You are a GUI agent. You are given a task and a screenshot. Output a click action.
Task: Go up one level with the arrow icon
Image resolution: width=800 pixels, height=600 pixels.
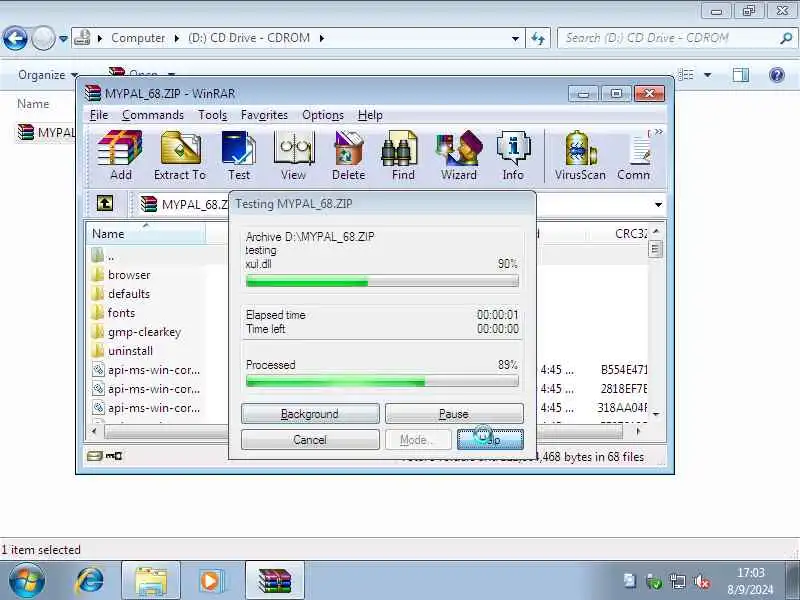[x=105, y=204]
